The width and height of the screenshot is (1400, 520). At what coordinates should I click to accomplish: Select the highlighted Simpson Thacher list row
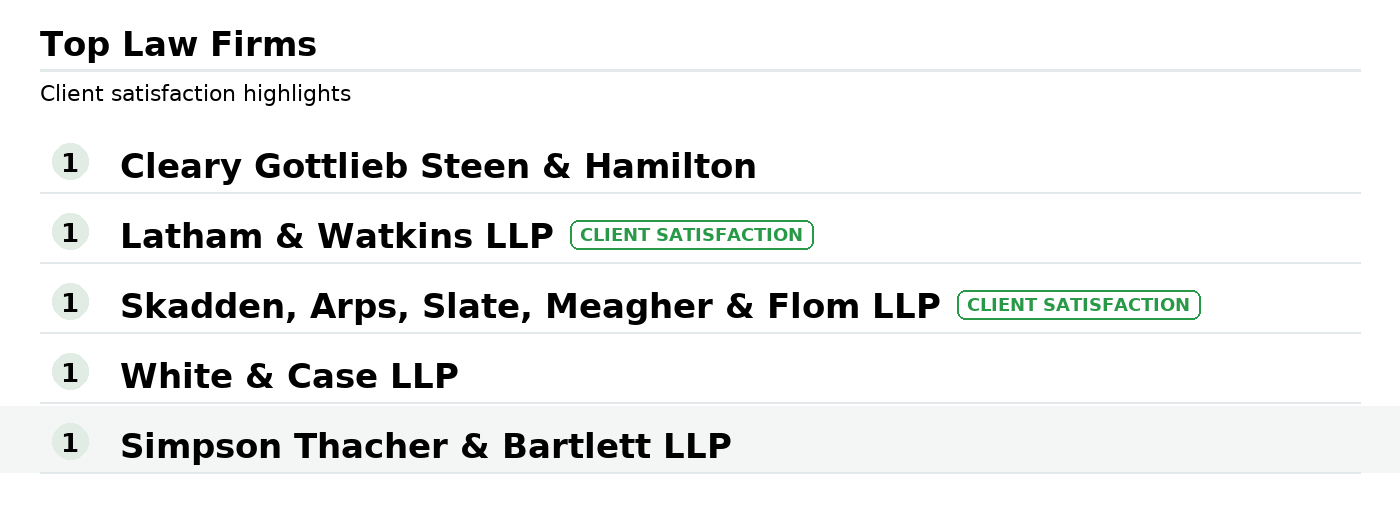click(1000, 440)
